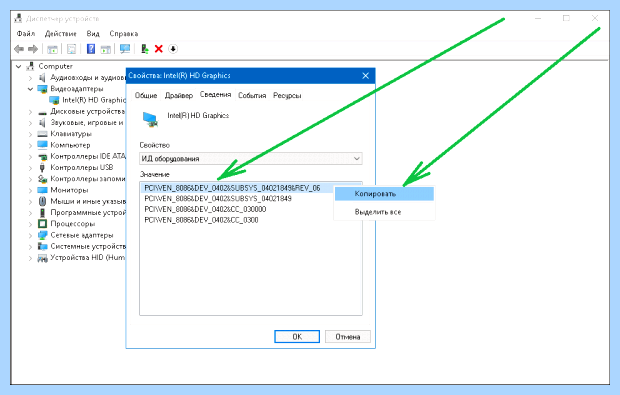Click the Клавиатуры keyboard icon in tree
Viewport: 620px width, 395px height.
pyautogui.click(x=42, y=134)
